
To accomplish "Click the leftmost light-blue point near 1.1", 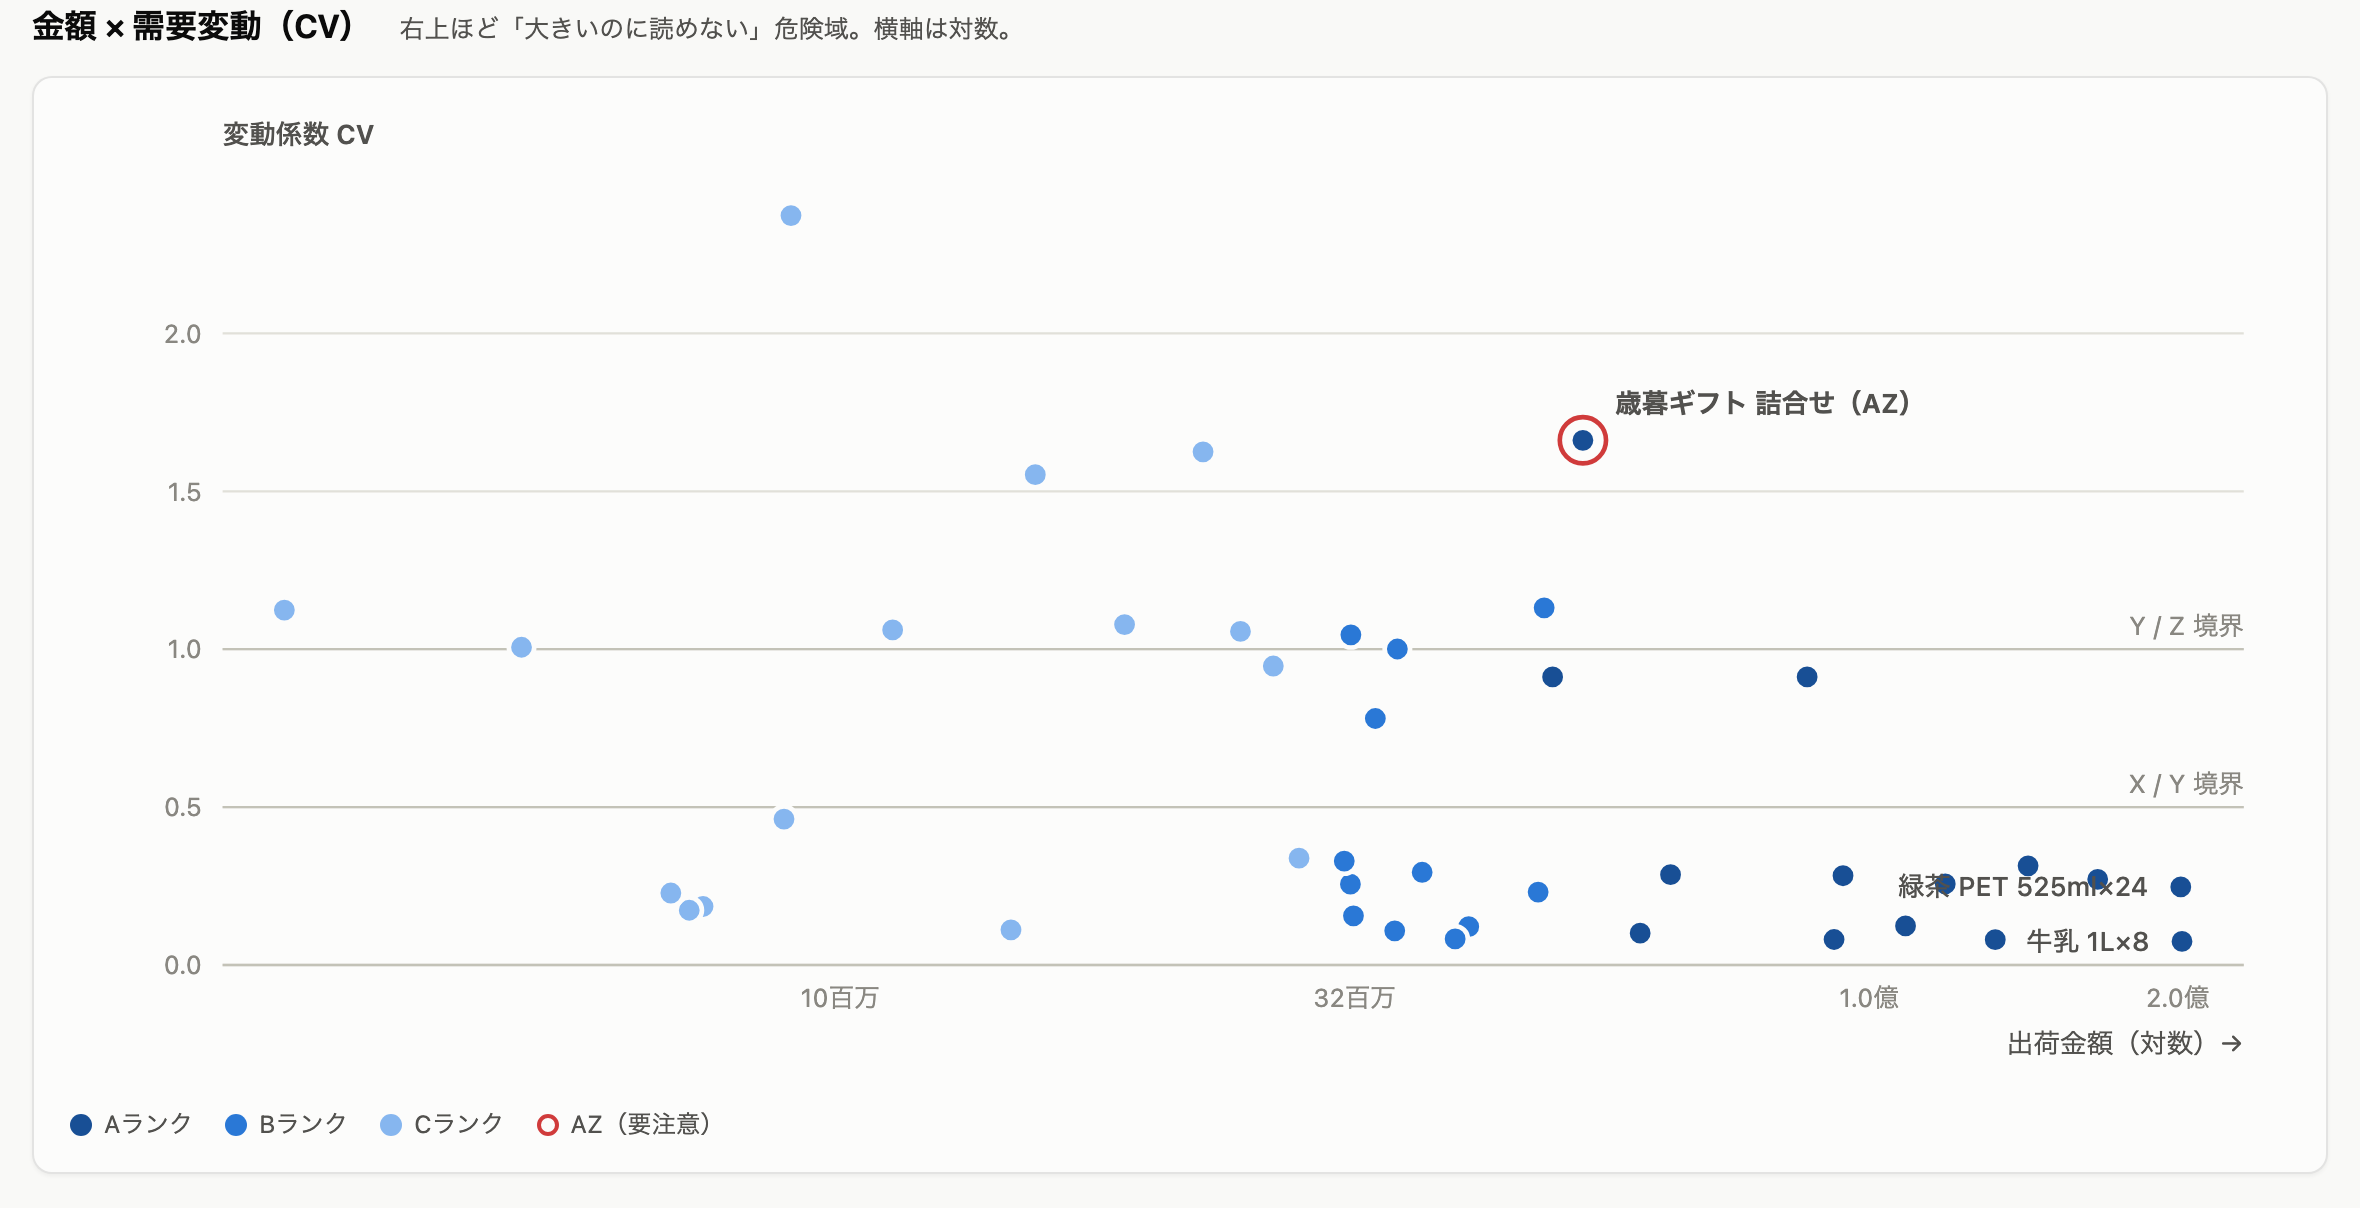I will 284,610.
